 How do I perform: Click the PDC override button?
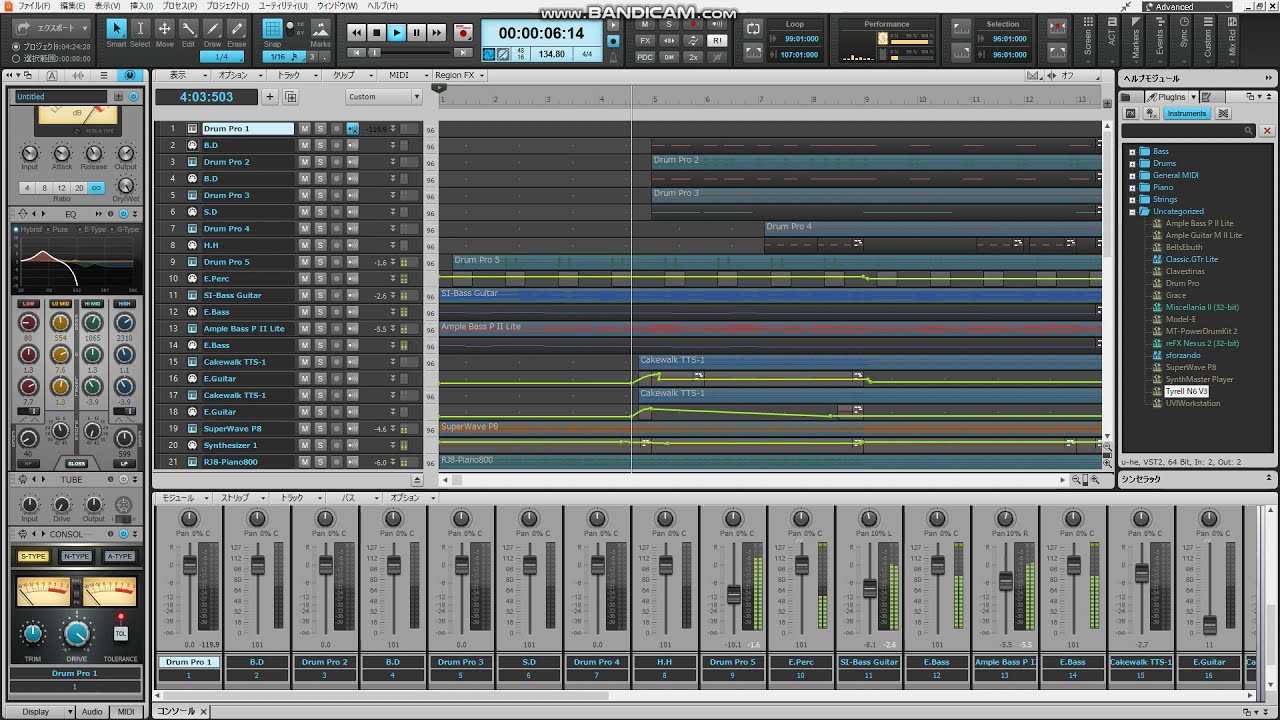(x=645, y=57)
